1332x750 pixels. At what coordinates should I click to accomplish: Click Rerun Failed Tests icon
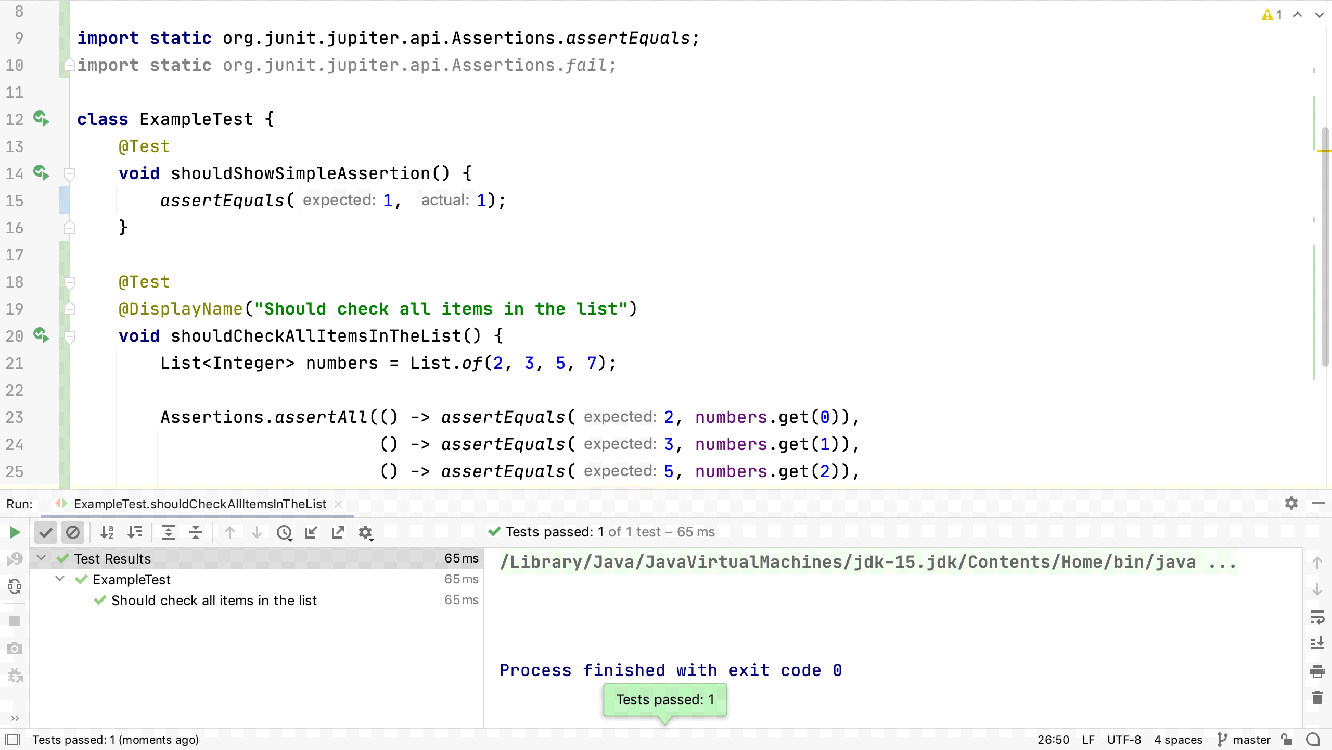point(14,560)
